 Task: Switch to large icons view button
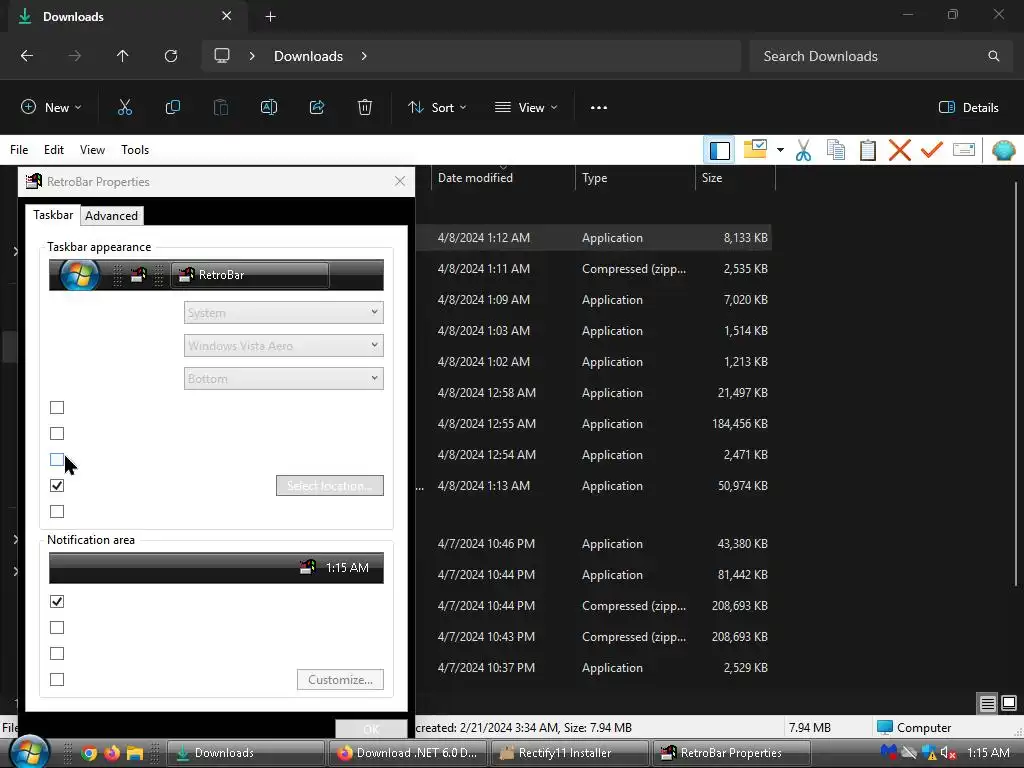tap(1009, 703)
